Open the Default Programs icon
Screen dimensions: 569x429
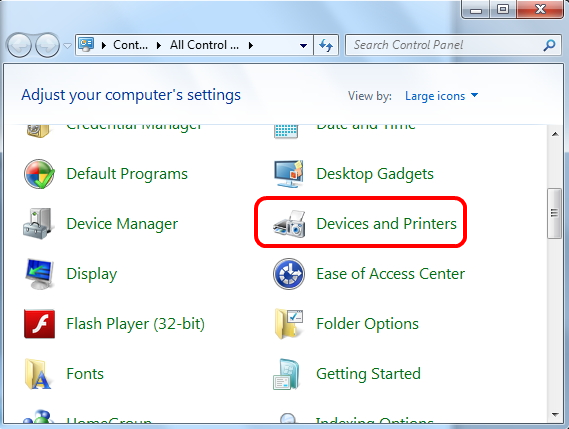tap(39, 174)
